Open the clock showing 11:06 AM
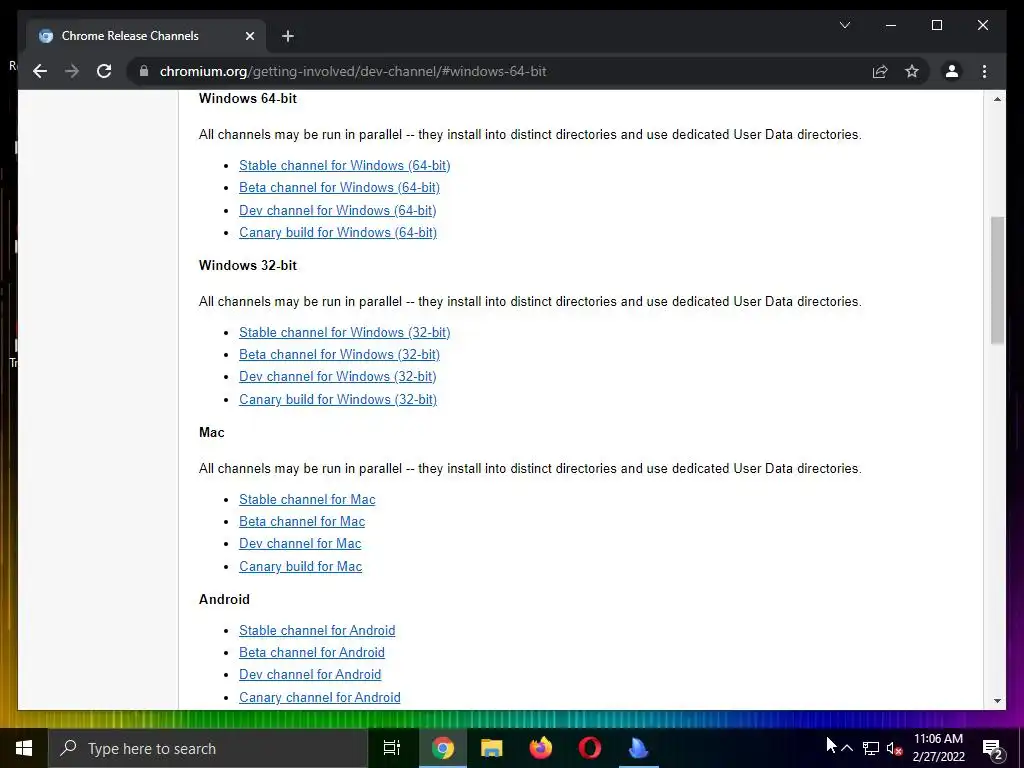The image size is (1024, 768). click(x=938, y=748)
